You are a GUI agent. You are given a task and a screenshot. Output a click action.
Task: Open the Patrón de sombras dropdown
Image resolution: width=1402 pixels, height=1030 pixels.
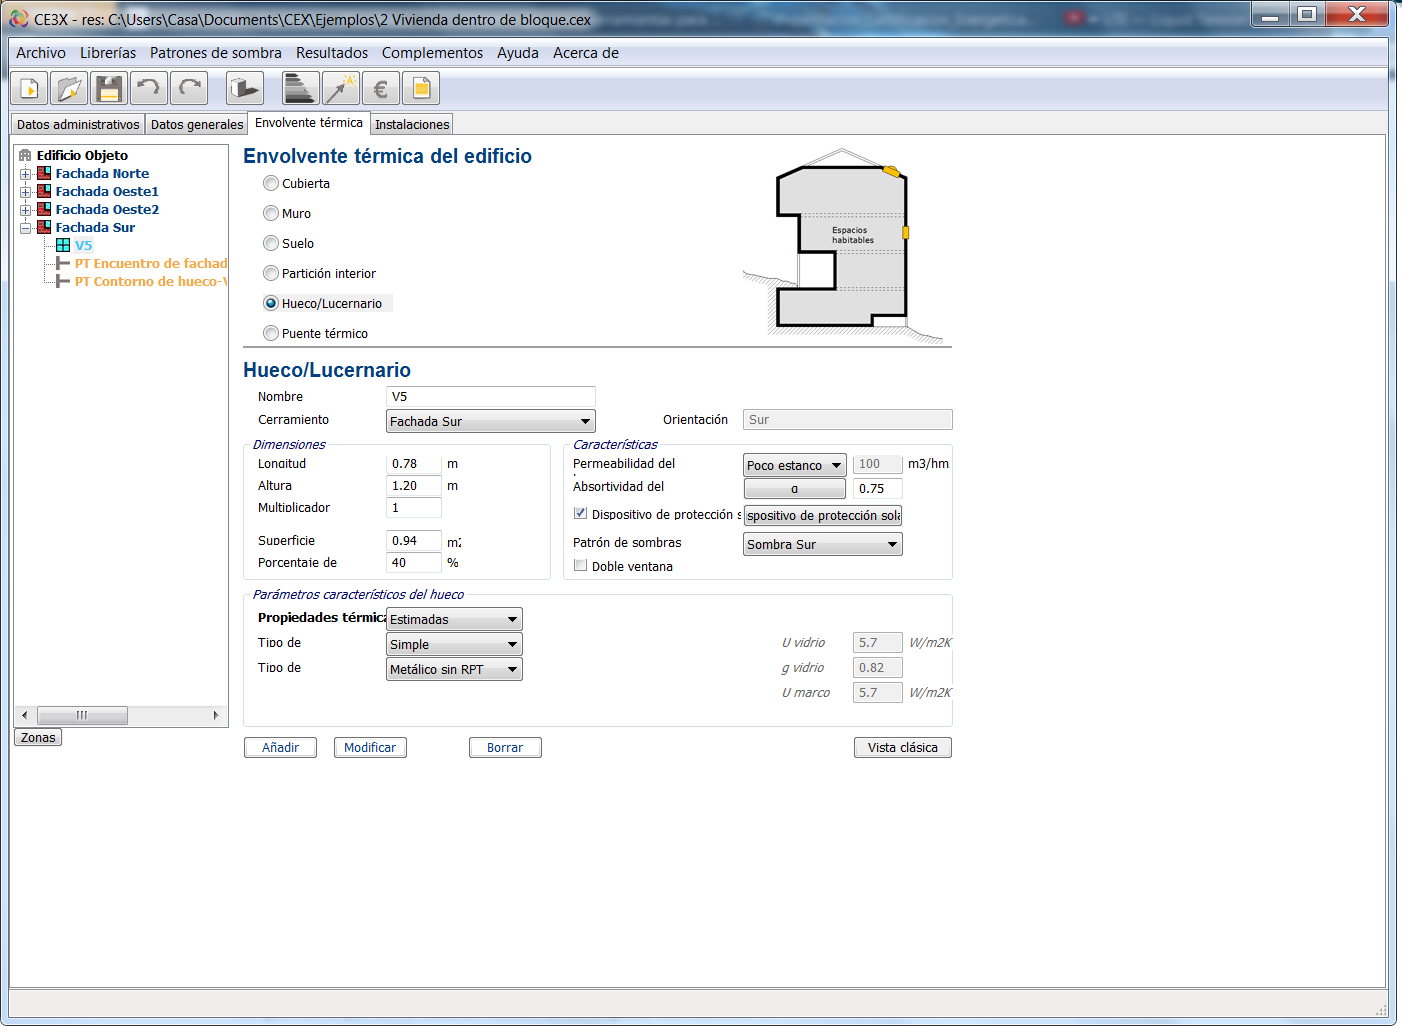tap(822, 545)
